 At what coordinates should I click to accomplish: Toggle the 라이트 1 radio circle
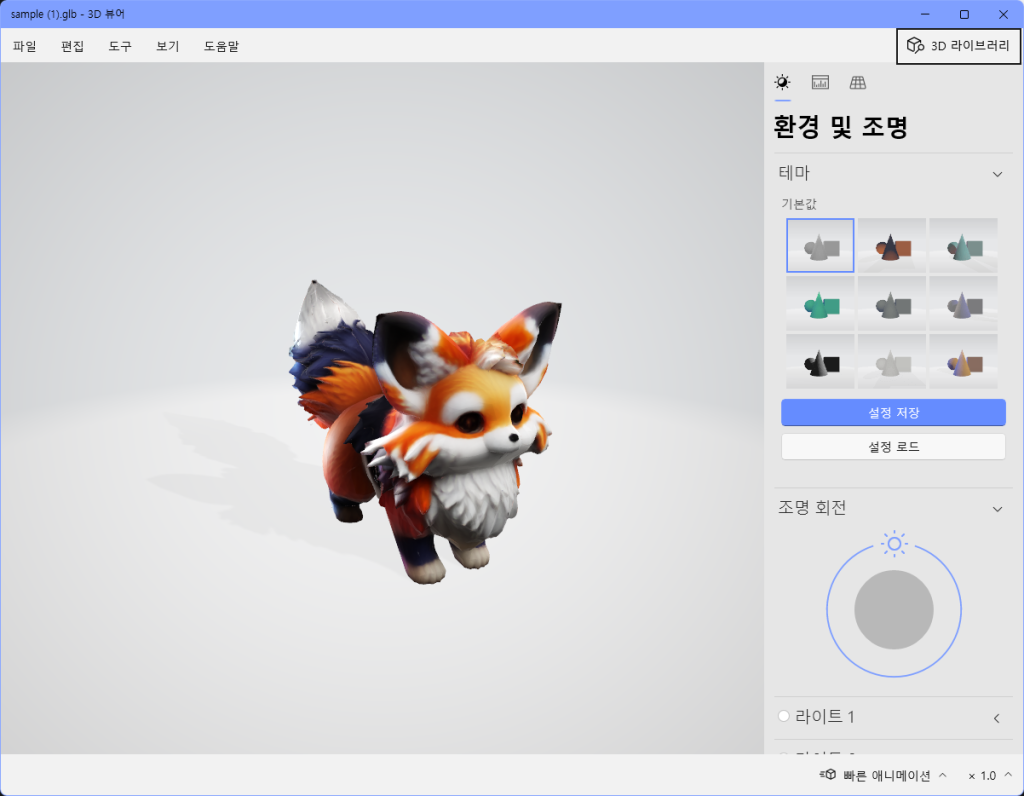(x=784, y=716)
